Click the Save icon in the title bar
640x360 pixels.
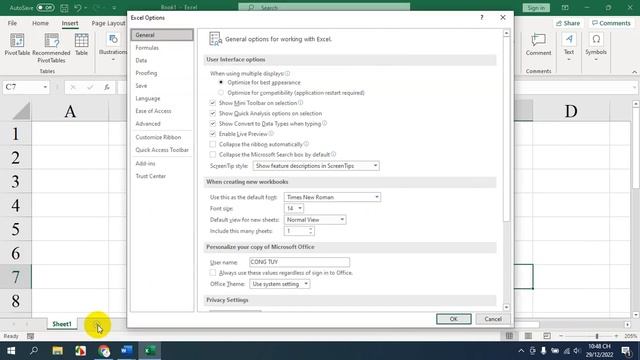64,8
